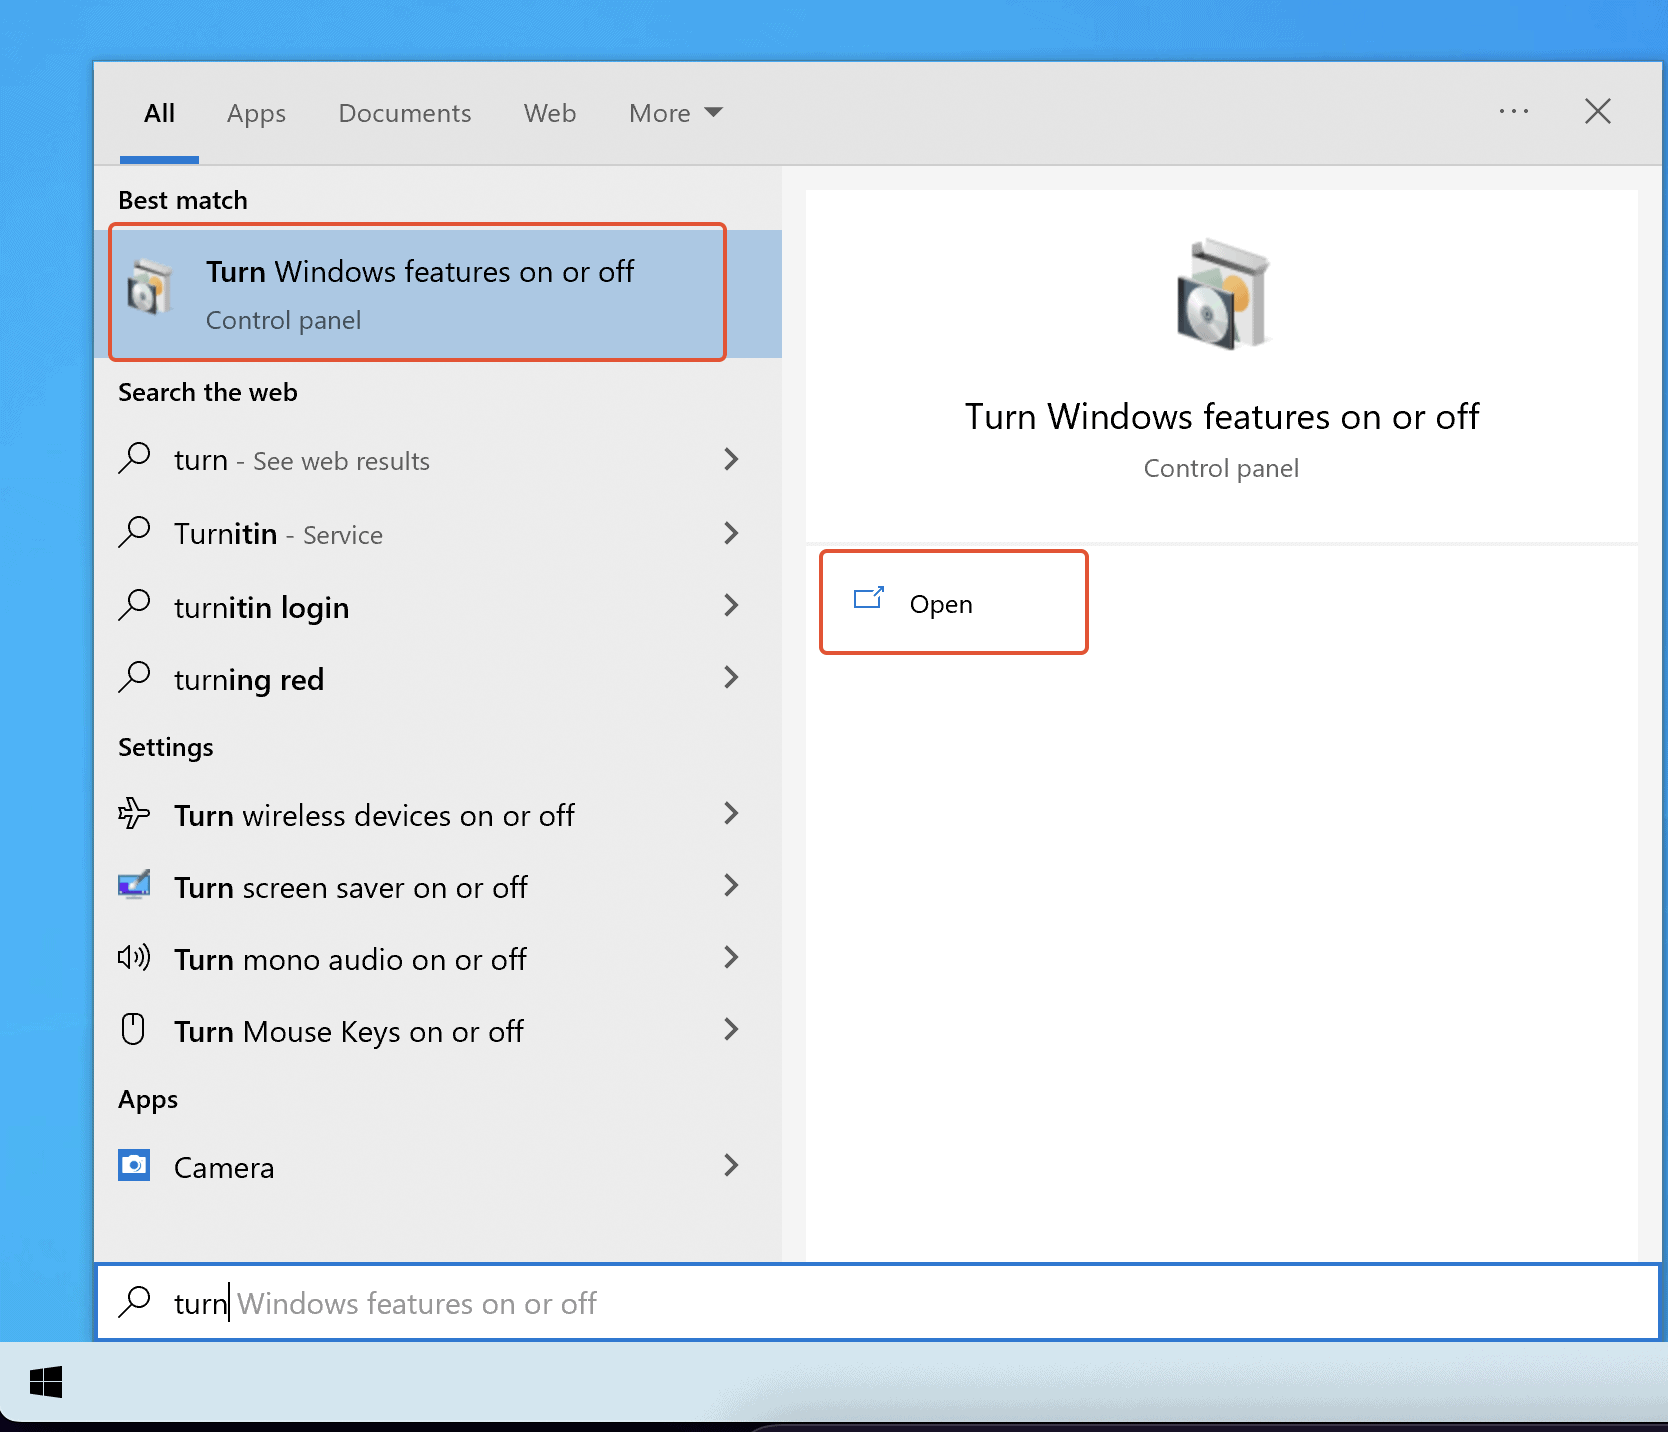
Task: Select the 'turning red' web suggestion
Action: coord(437,678)
